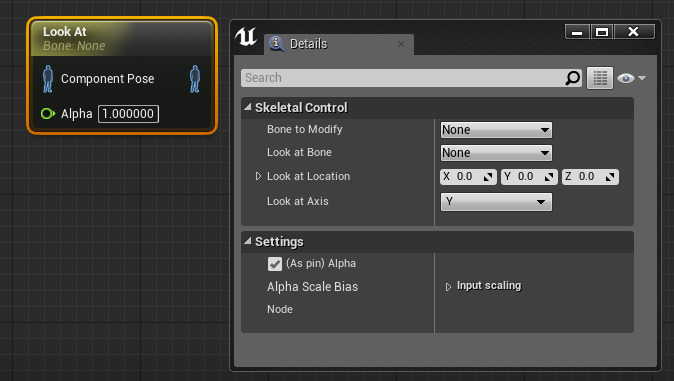Click the Details search field
The width and height of the screenshot is (674, 381).
point(411,78)
